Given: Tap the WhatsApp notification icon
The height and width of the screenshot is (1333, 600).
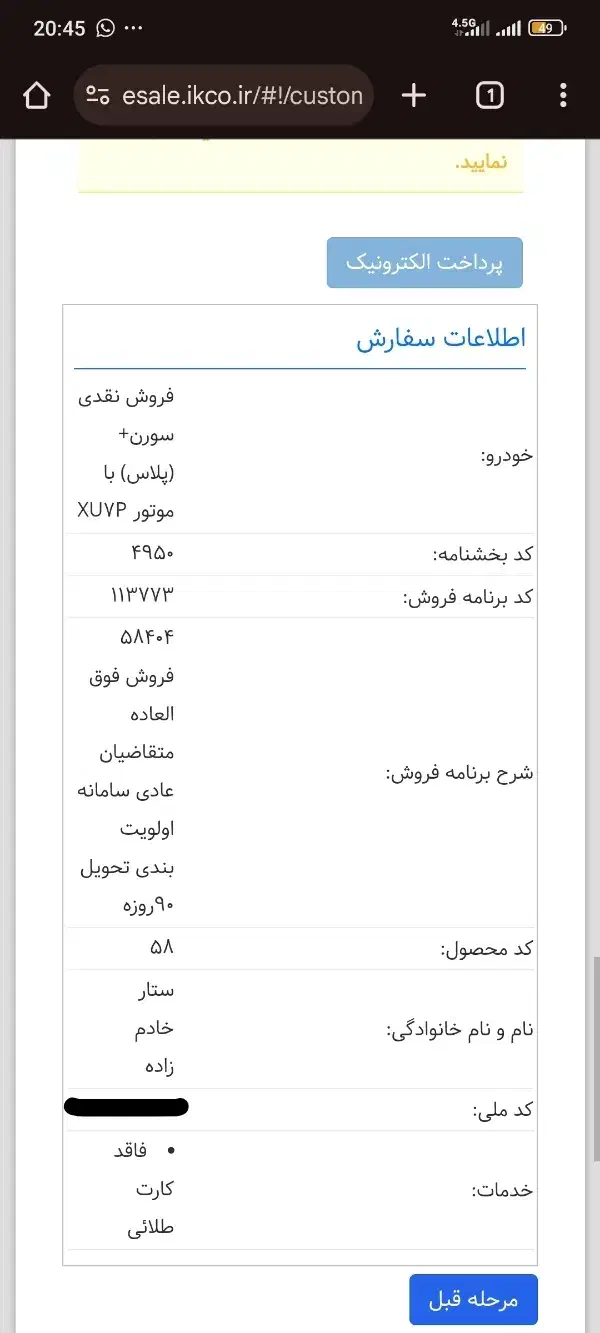Looking at the screenshot, I should point(105,28).
